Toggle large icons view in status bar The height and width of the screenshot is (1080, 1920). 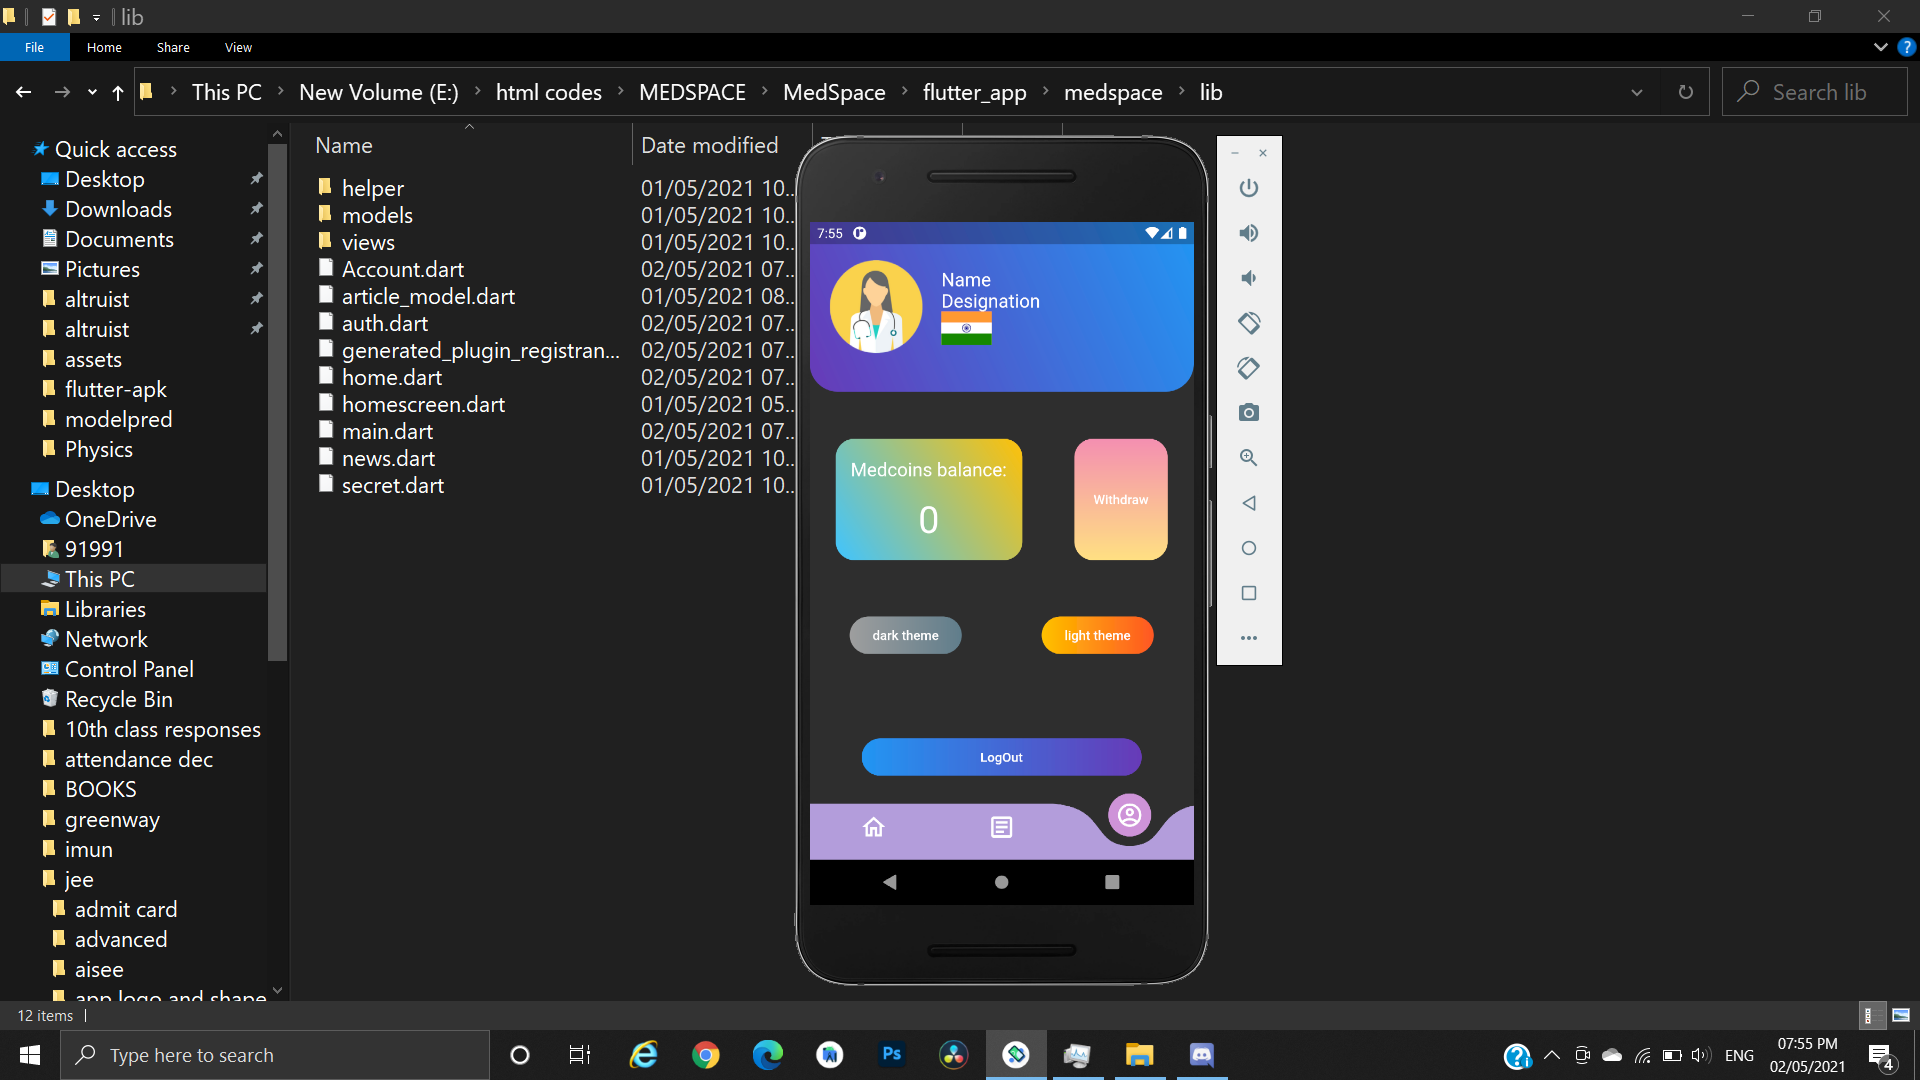(x=1900, y=1015)
